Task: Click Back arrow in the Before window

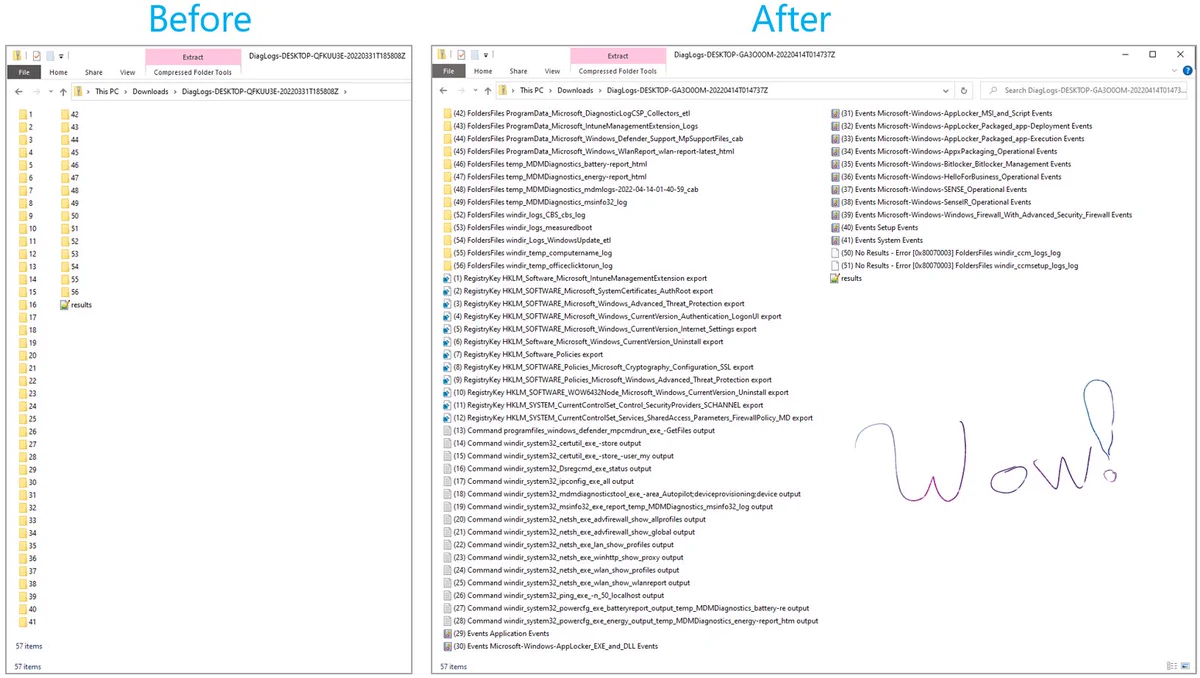Action: [20, 91]
